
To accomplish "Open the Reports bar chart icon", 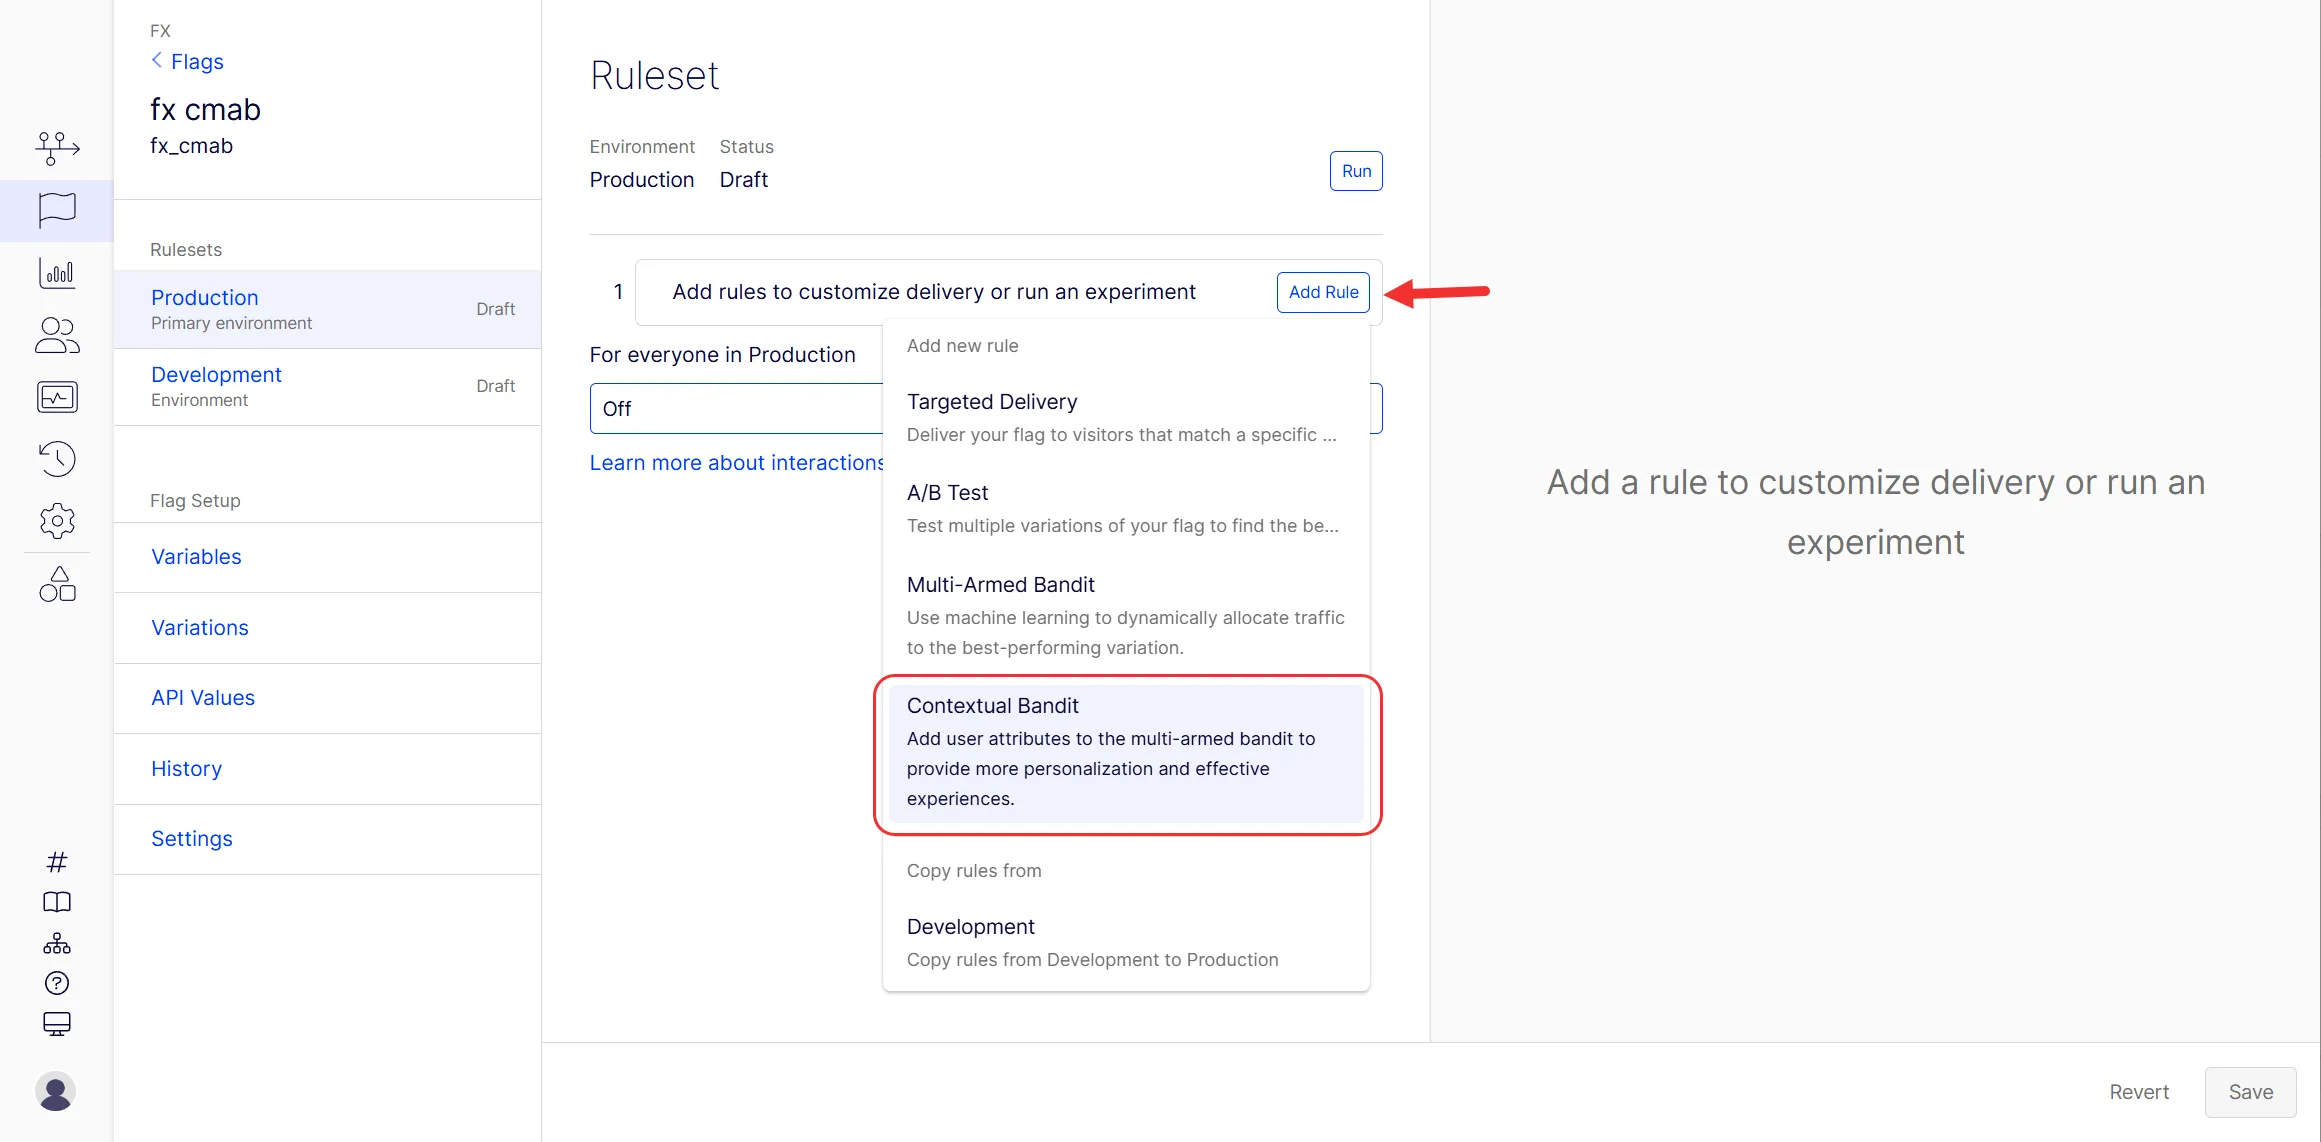I will pos(57,273).
